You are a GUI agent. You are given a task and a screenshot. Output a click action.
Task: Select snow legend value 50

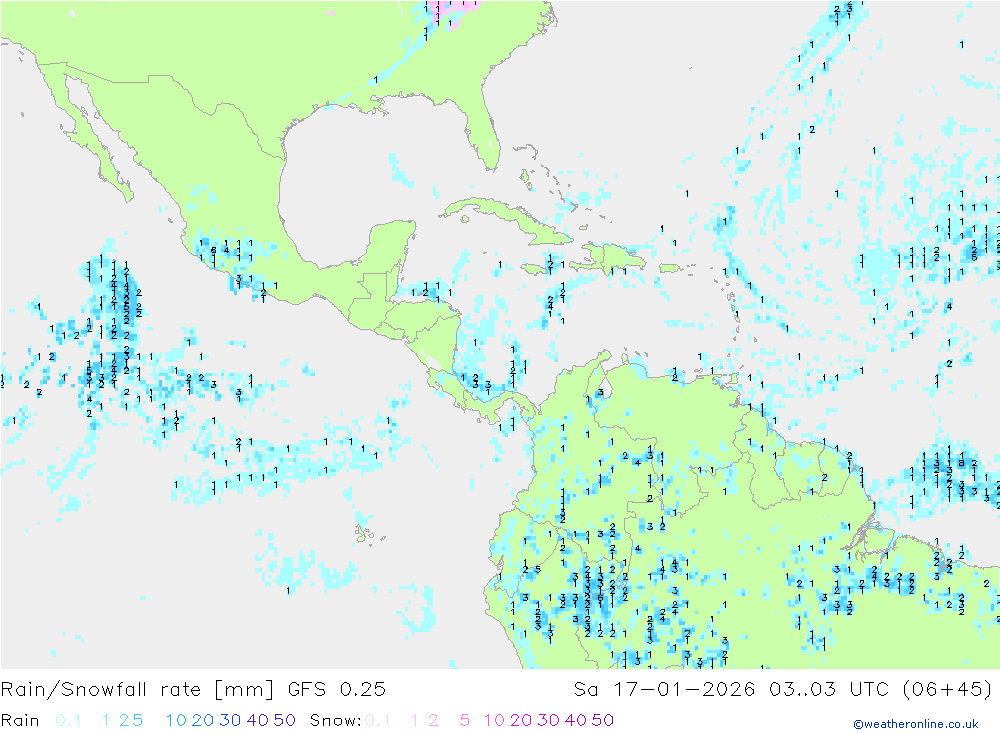603,720
